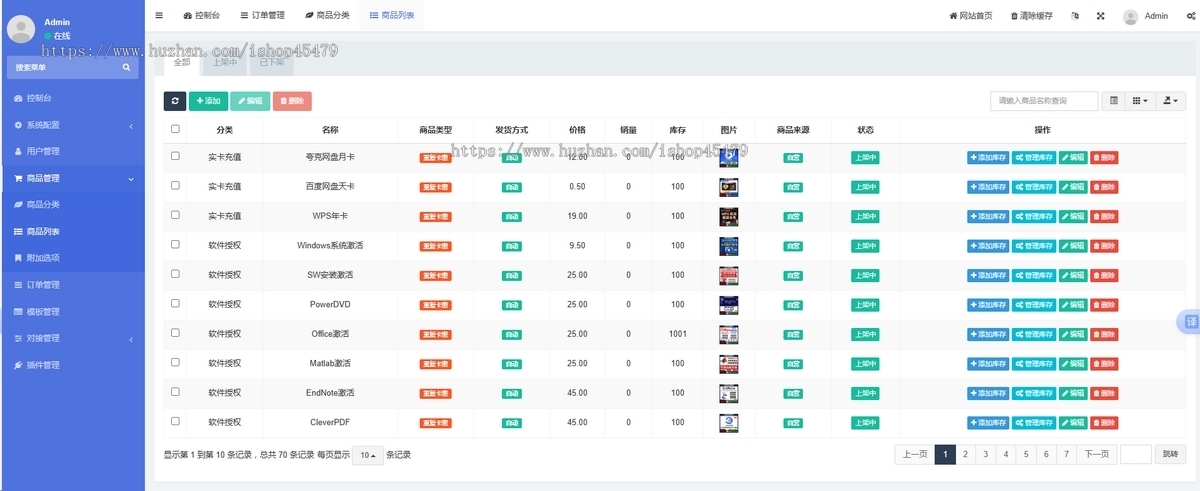The image size is (1200, 491).
Task: Open the column visibility grid dropdown
Action: [x=1140, y=101]
